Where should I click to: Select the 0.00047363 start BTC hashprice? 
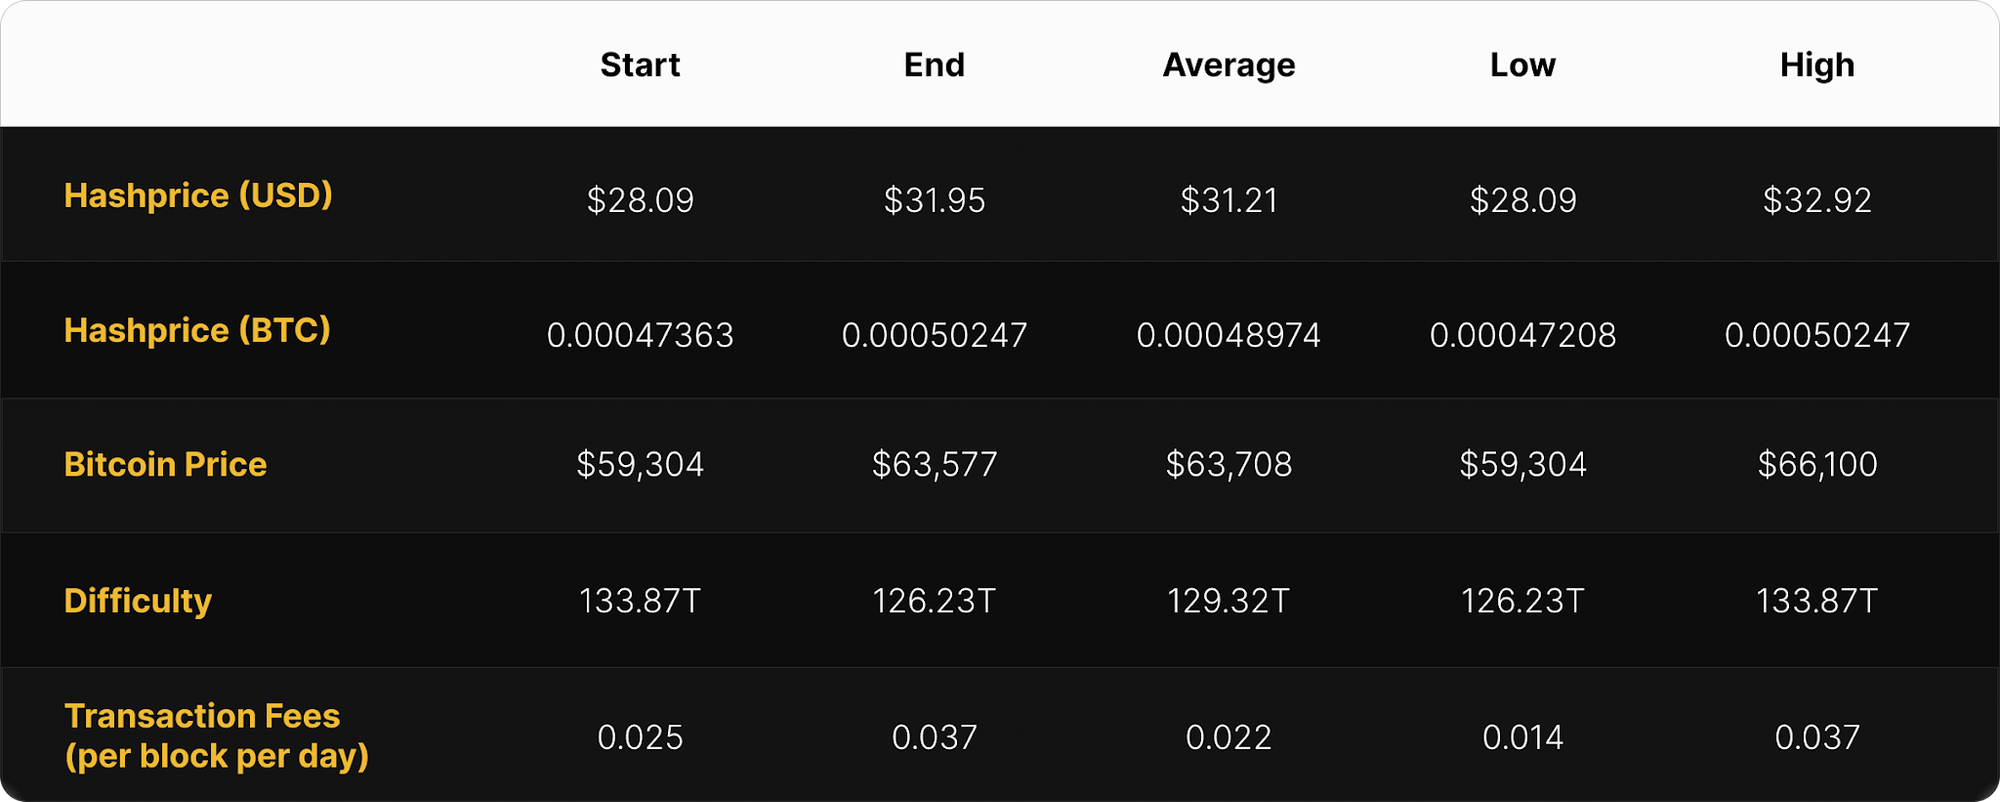tap(640, 335)
